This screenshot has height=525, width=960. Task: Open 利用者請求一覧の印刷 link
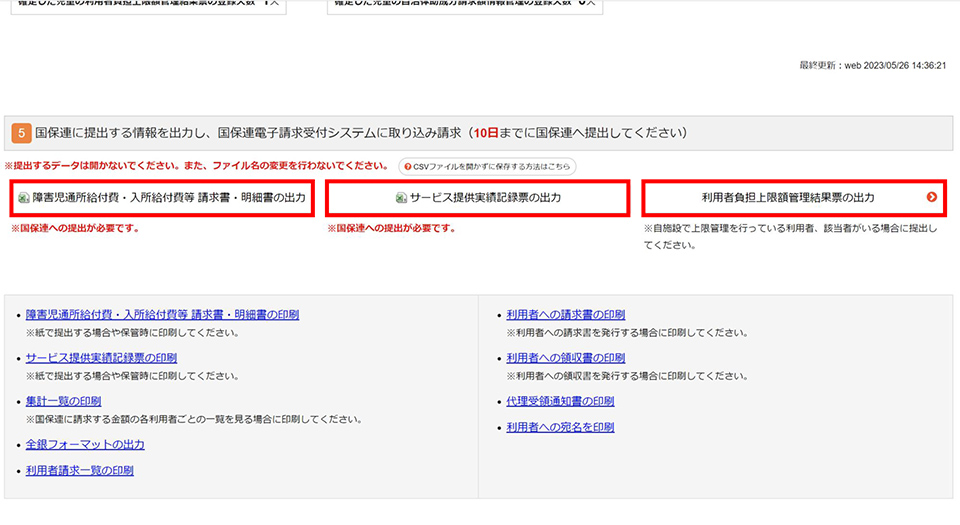(80, 471)
